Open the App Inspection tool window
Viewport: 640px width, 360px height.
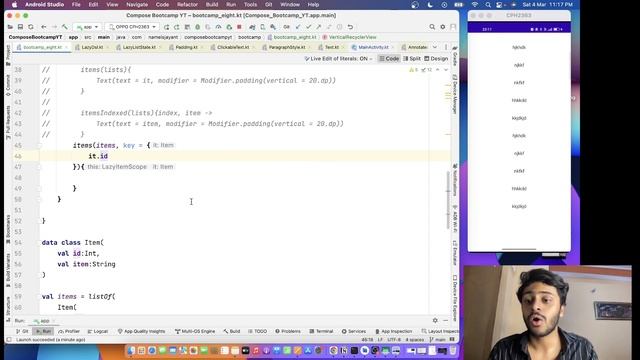coord(393,331)
